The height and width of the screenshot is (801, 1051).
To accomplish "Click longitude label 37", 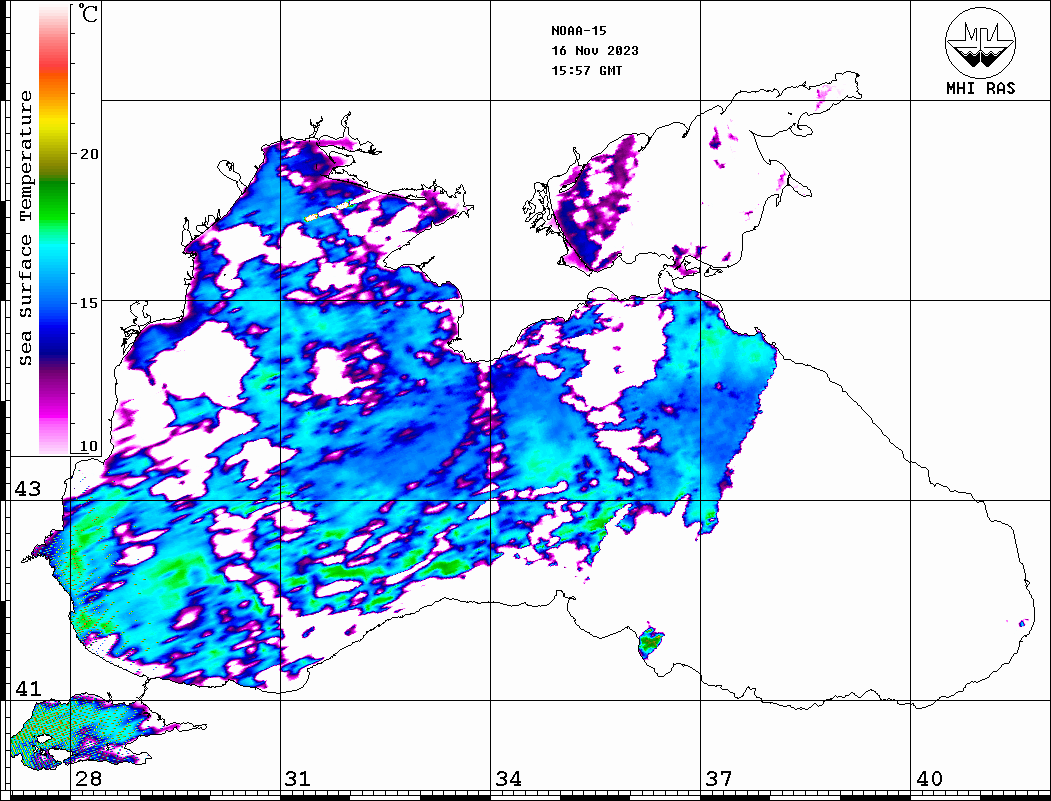I will 719,779.
